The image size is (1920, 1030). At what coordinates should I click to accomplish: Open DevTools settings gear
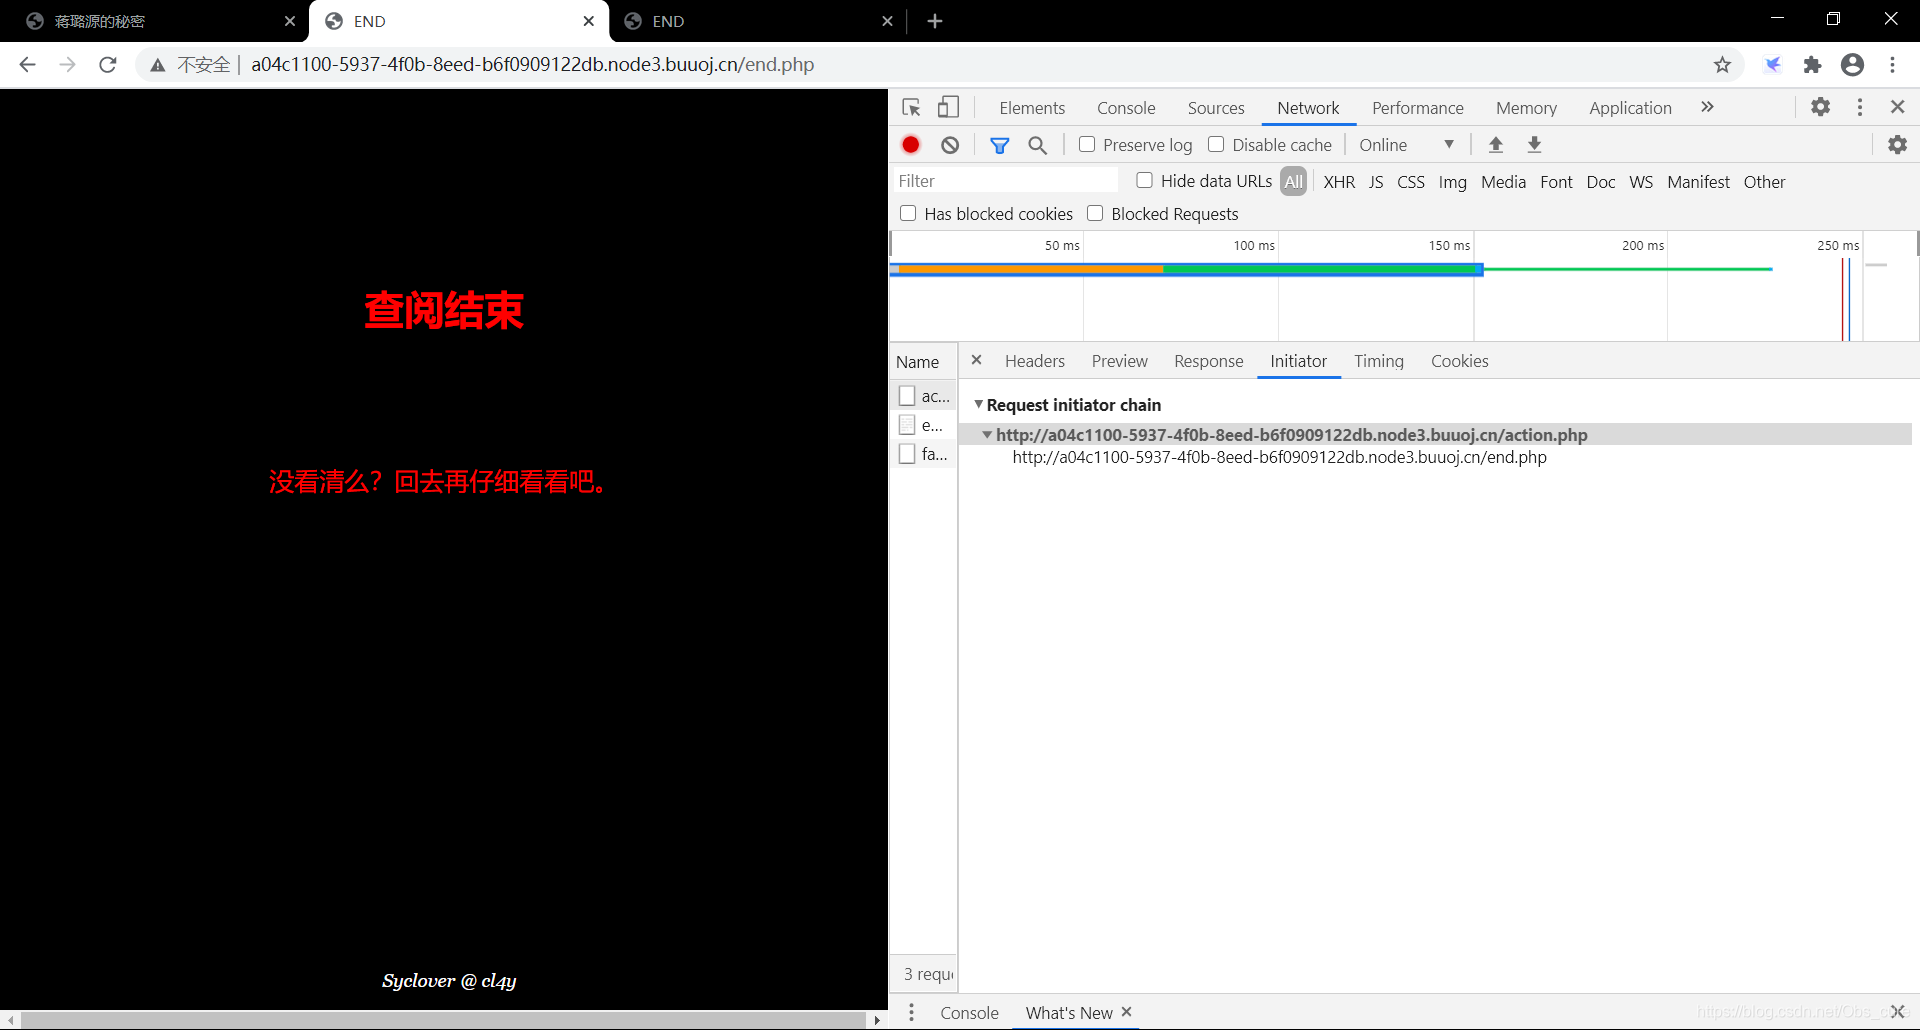tap(1820, 107)
